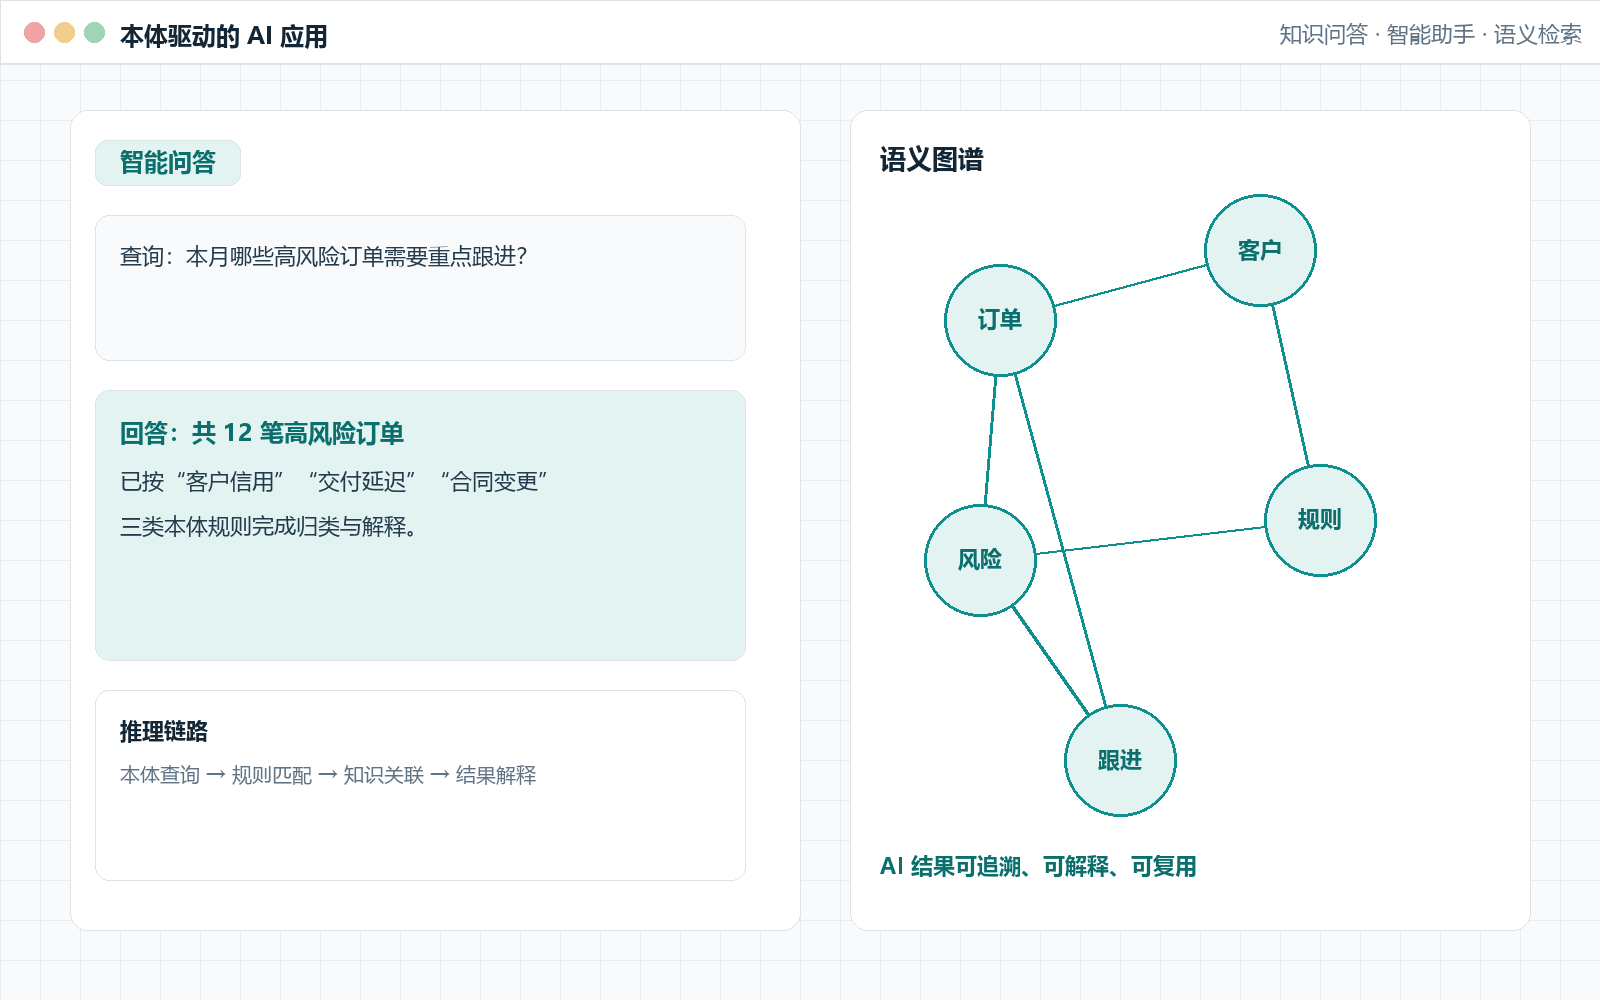Viewport: 1600px width, 1000px height.
Task: Click the green maximize dot
Action: [95, 33]
